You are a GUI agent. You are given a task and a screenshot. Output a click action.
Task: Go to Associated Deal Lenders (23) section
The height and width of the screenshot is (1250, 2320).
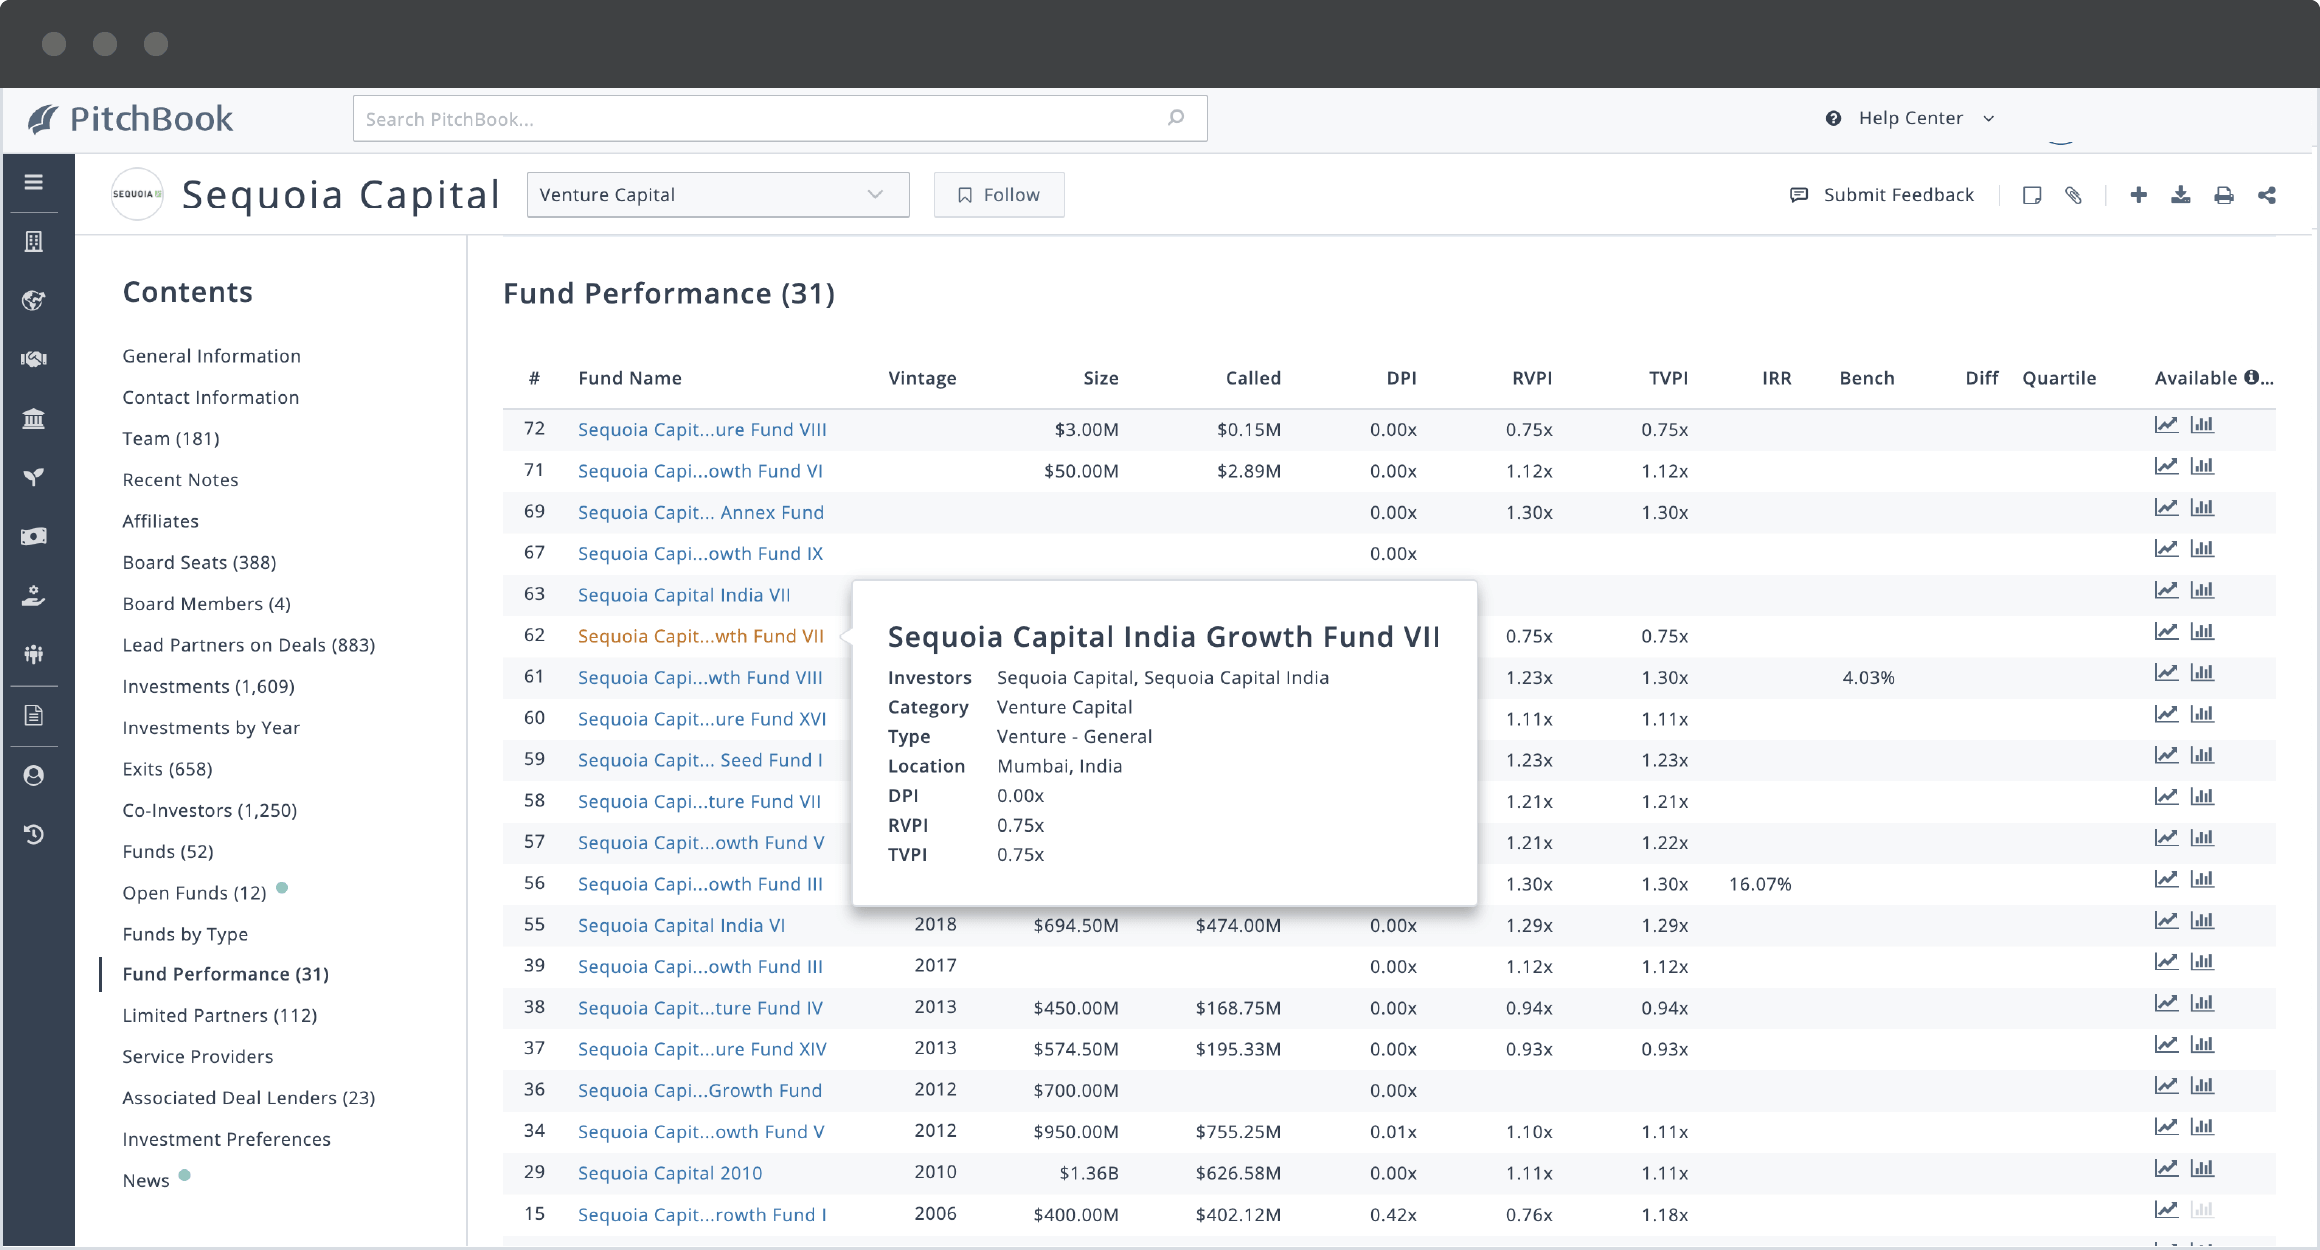(x=249, y=1098)
